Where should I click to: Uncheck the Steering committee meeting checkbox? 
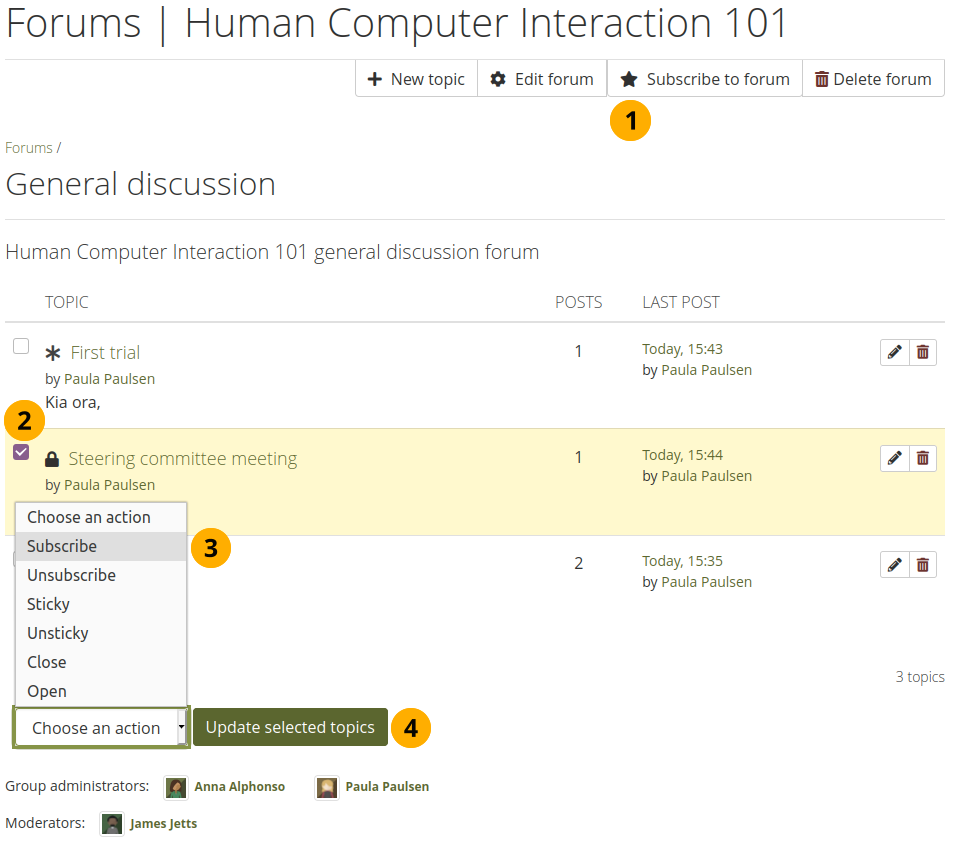21,452
